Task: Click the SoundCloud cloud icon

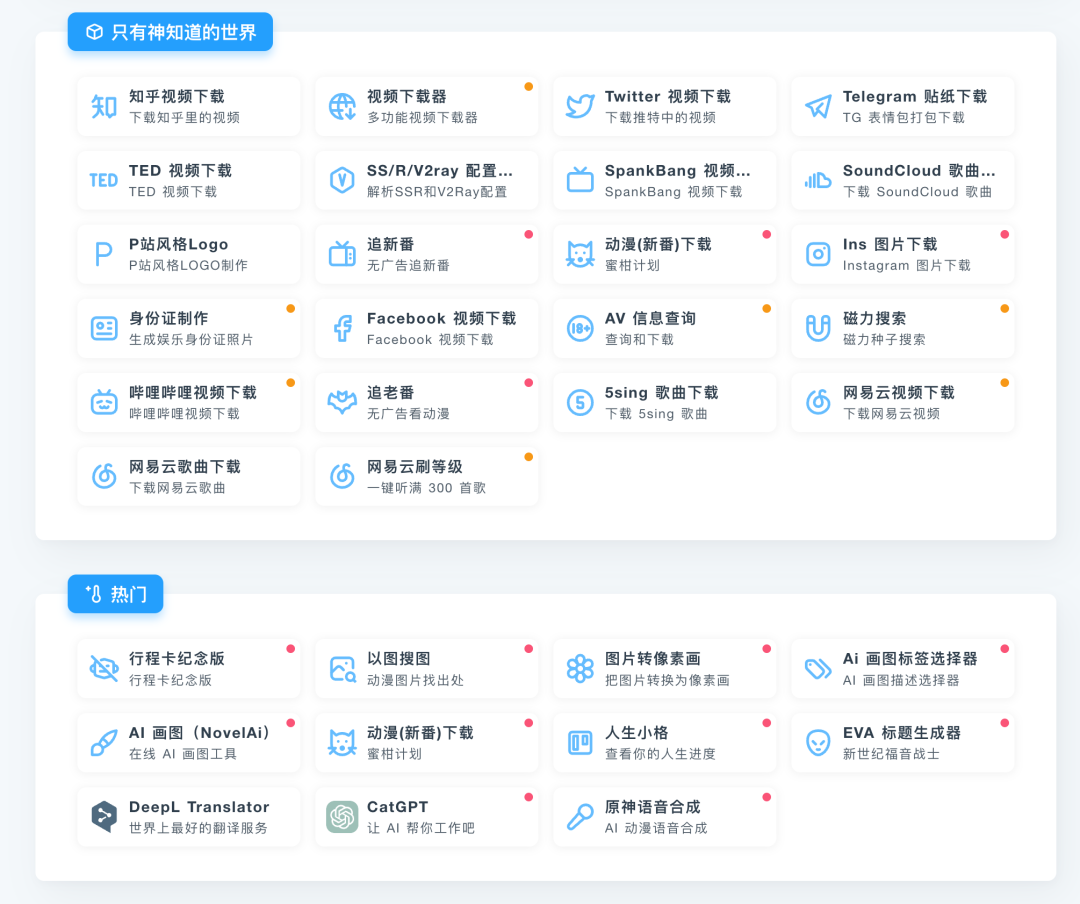Action: [818, 181]
